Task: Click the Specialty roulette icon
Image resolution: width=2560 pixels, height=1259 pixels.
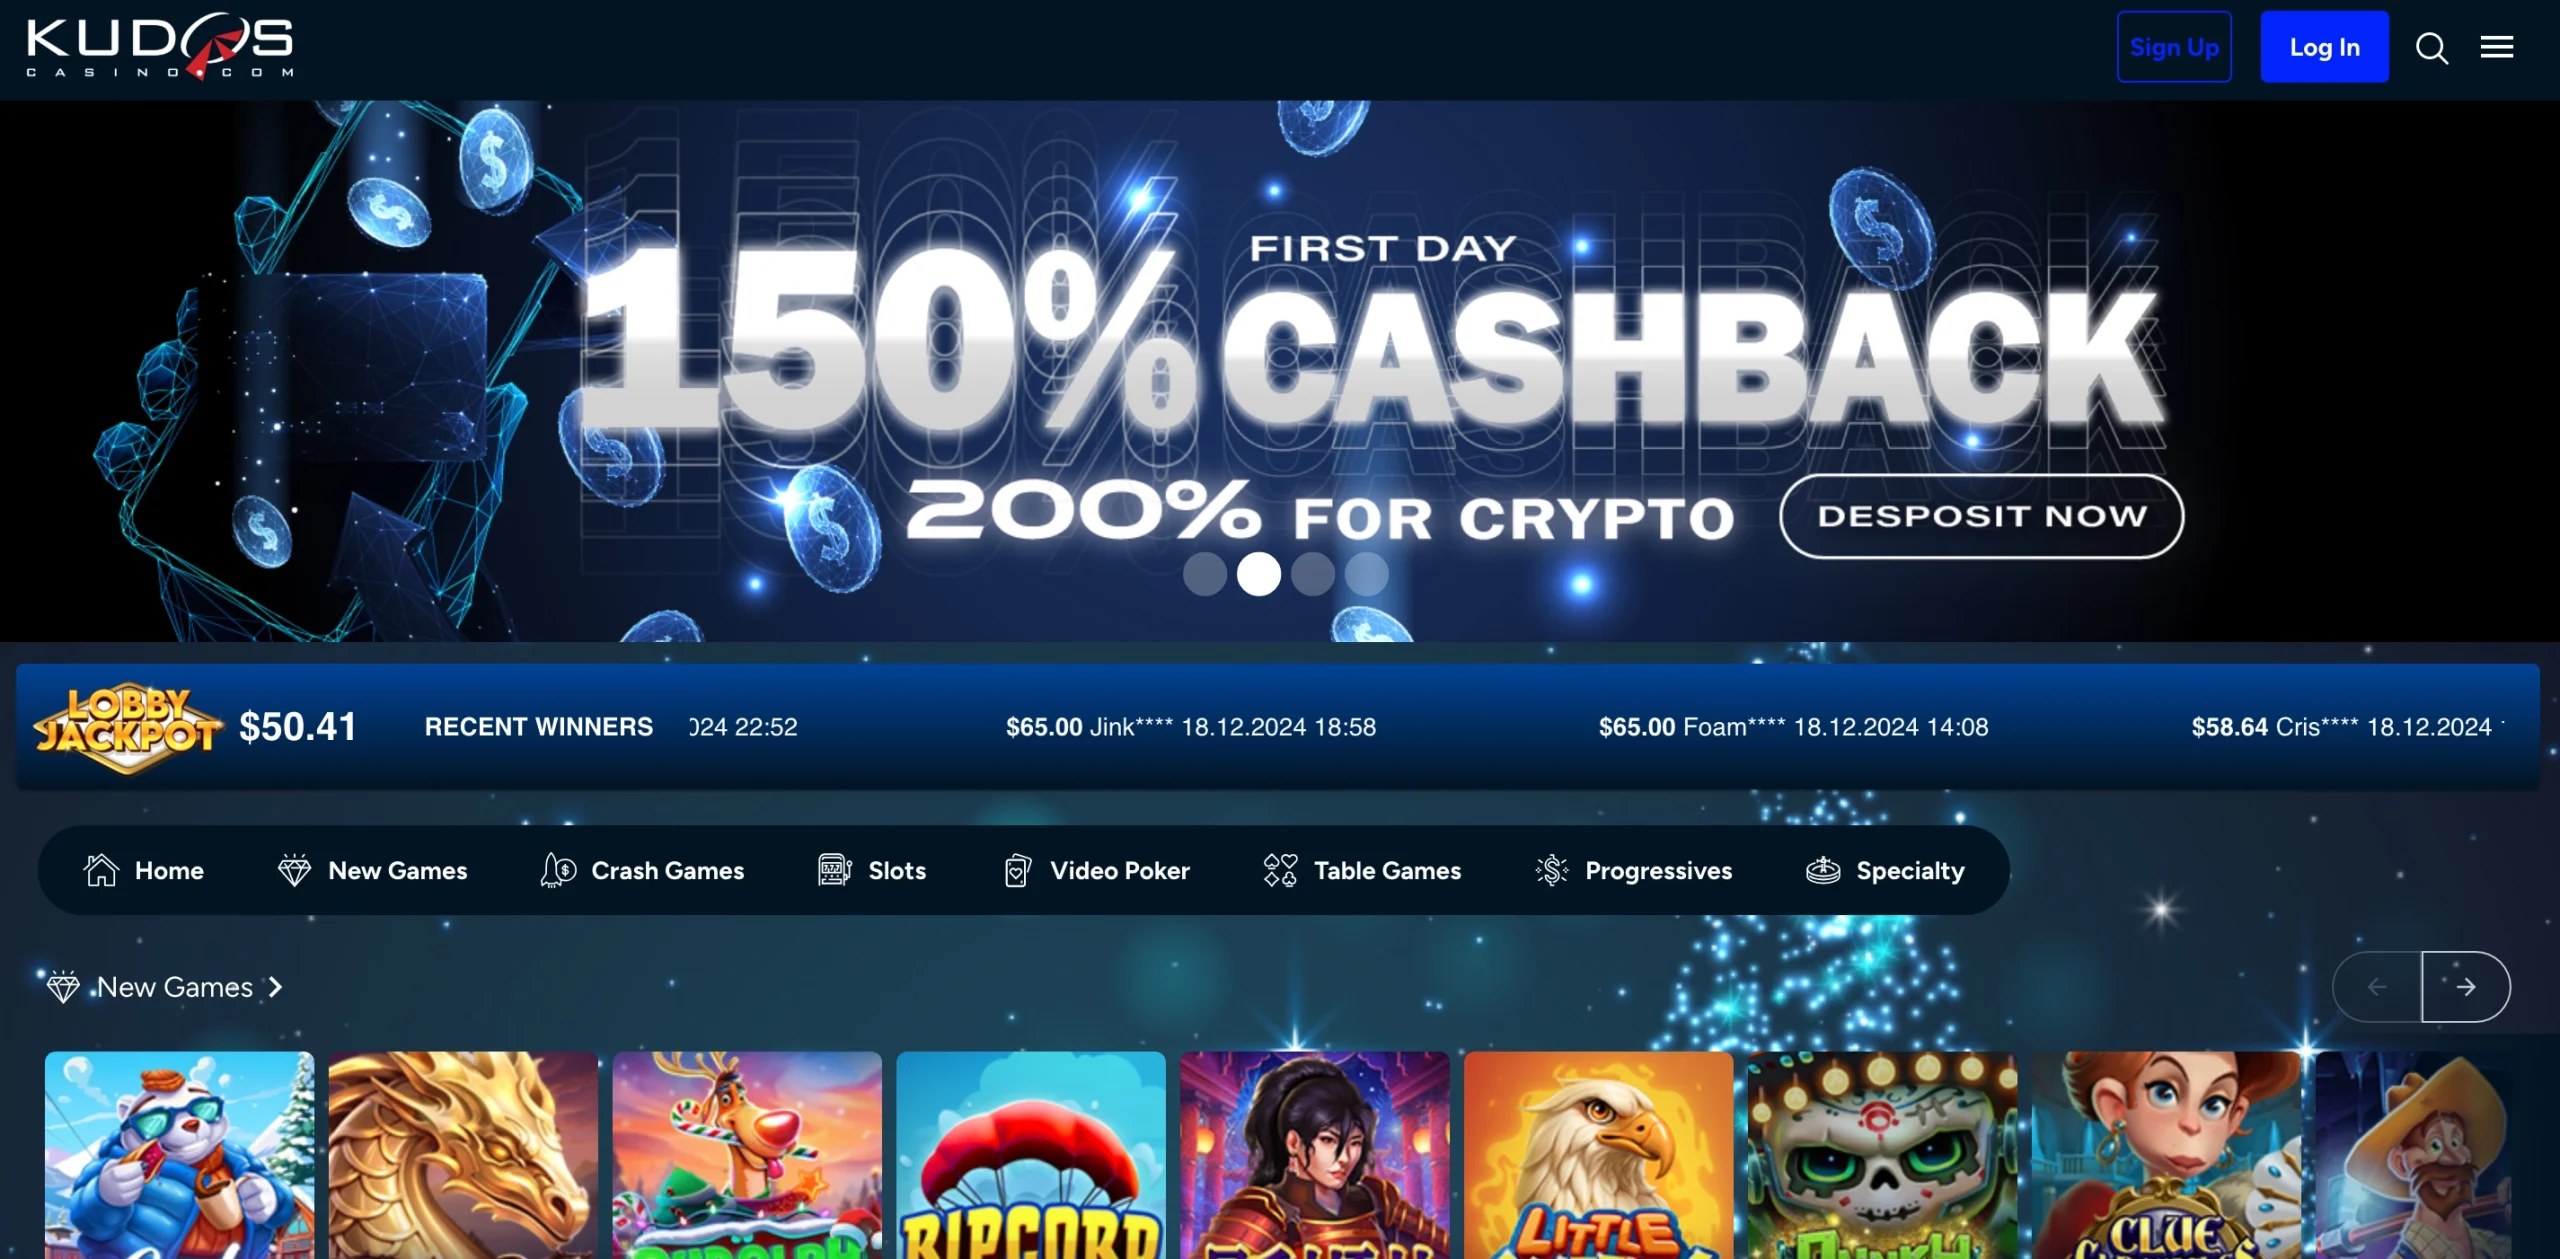Action: (1823, 870)
